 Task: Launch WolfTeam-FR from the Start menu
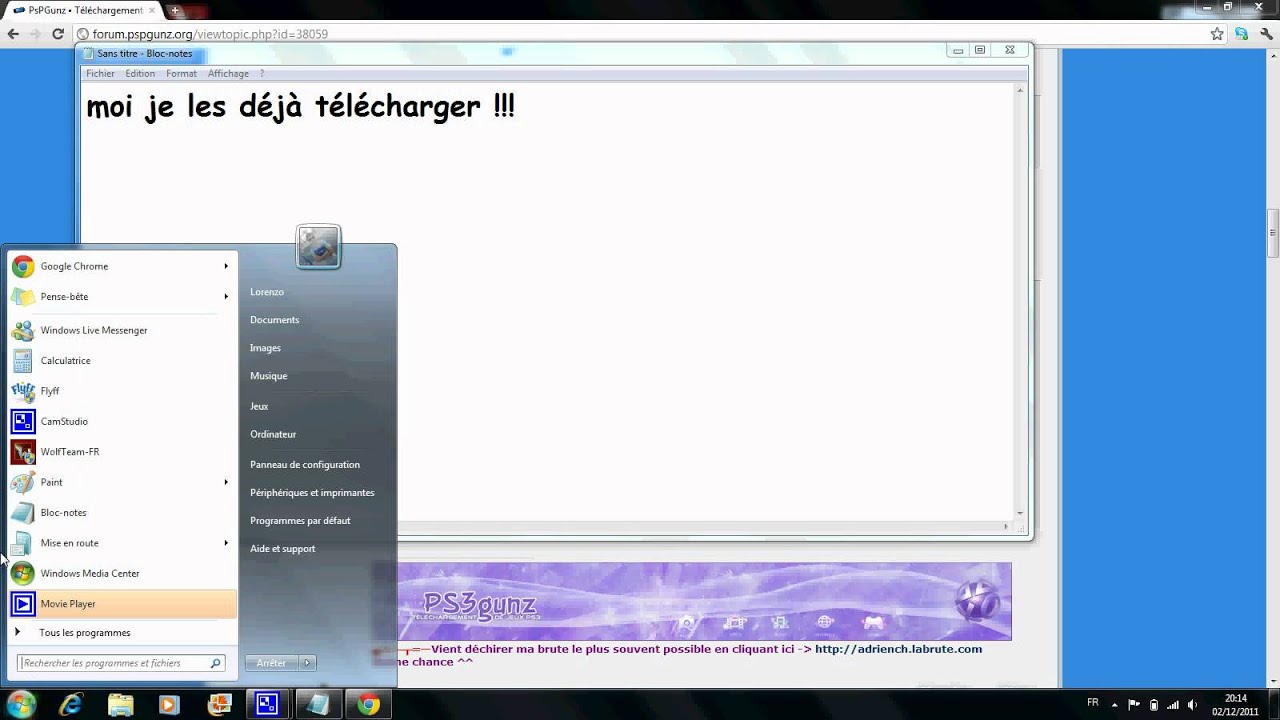point(122,452)
